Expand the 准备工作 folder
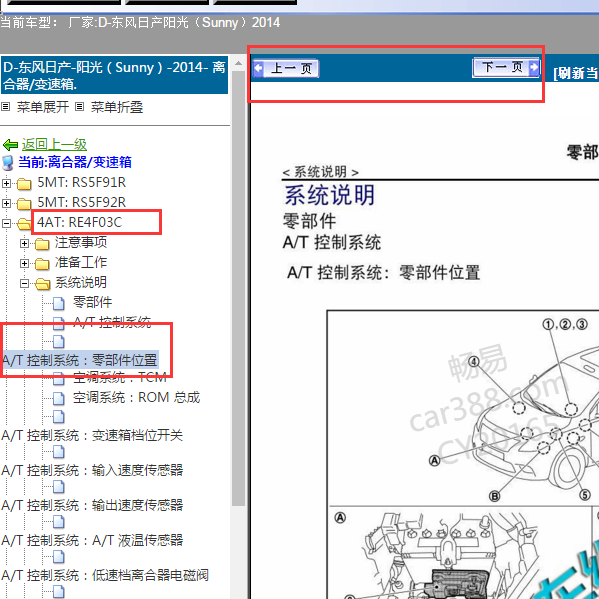This screenshot has height=599, width=599. (x=24, y=263)
